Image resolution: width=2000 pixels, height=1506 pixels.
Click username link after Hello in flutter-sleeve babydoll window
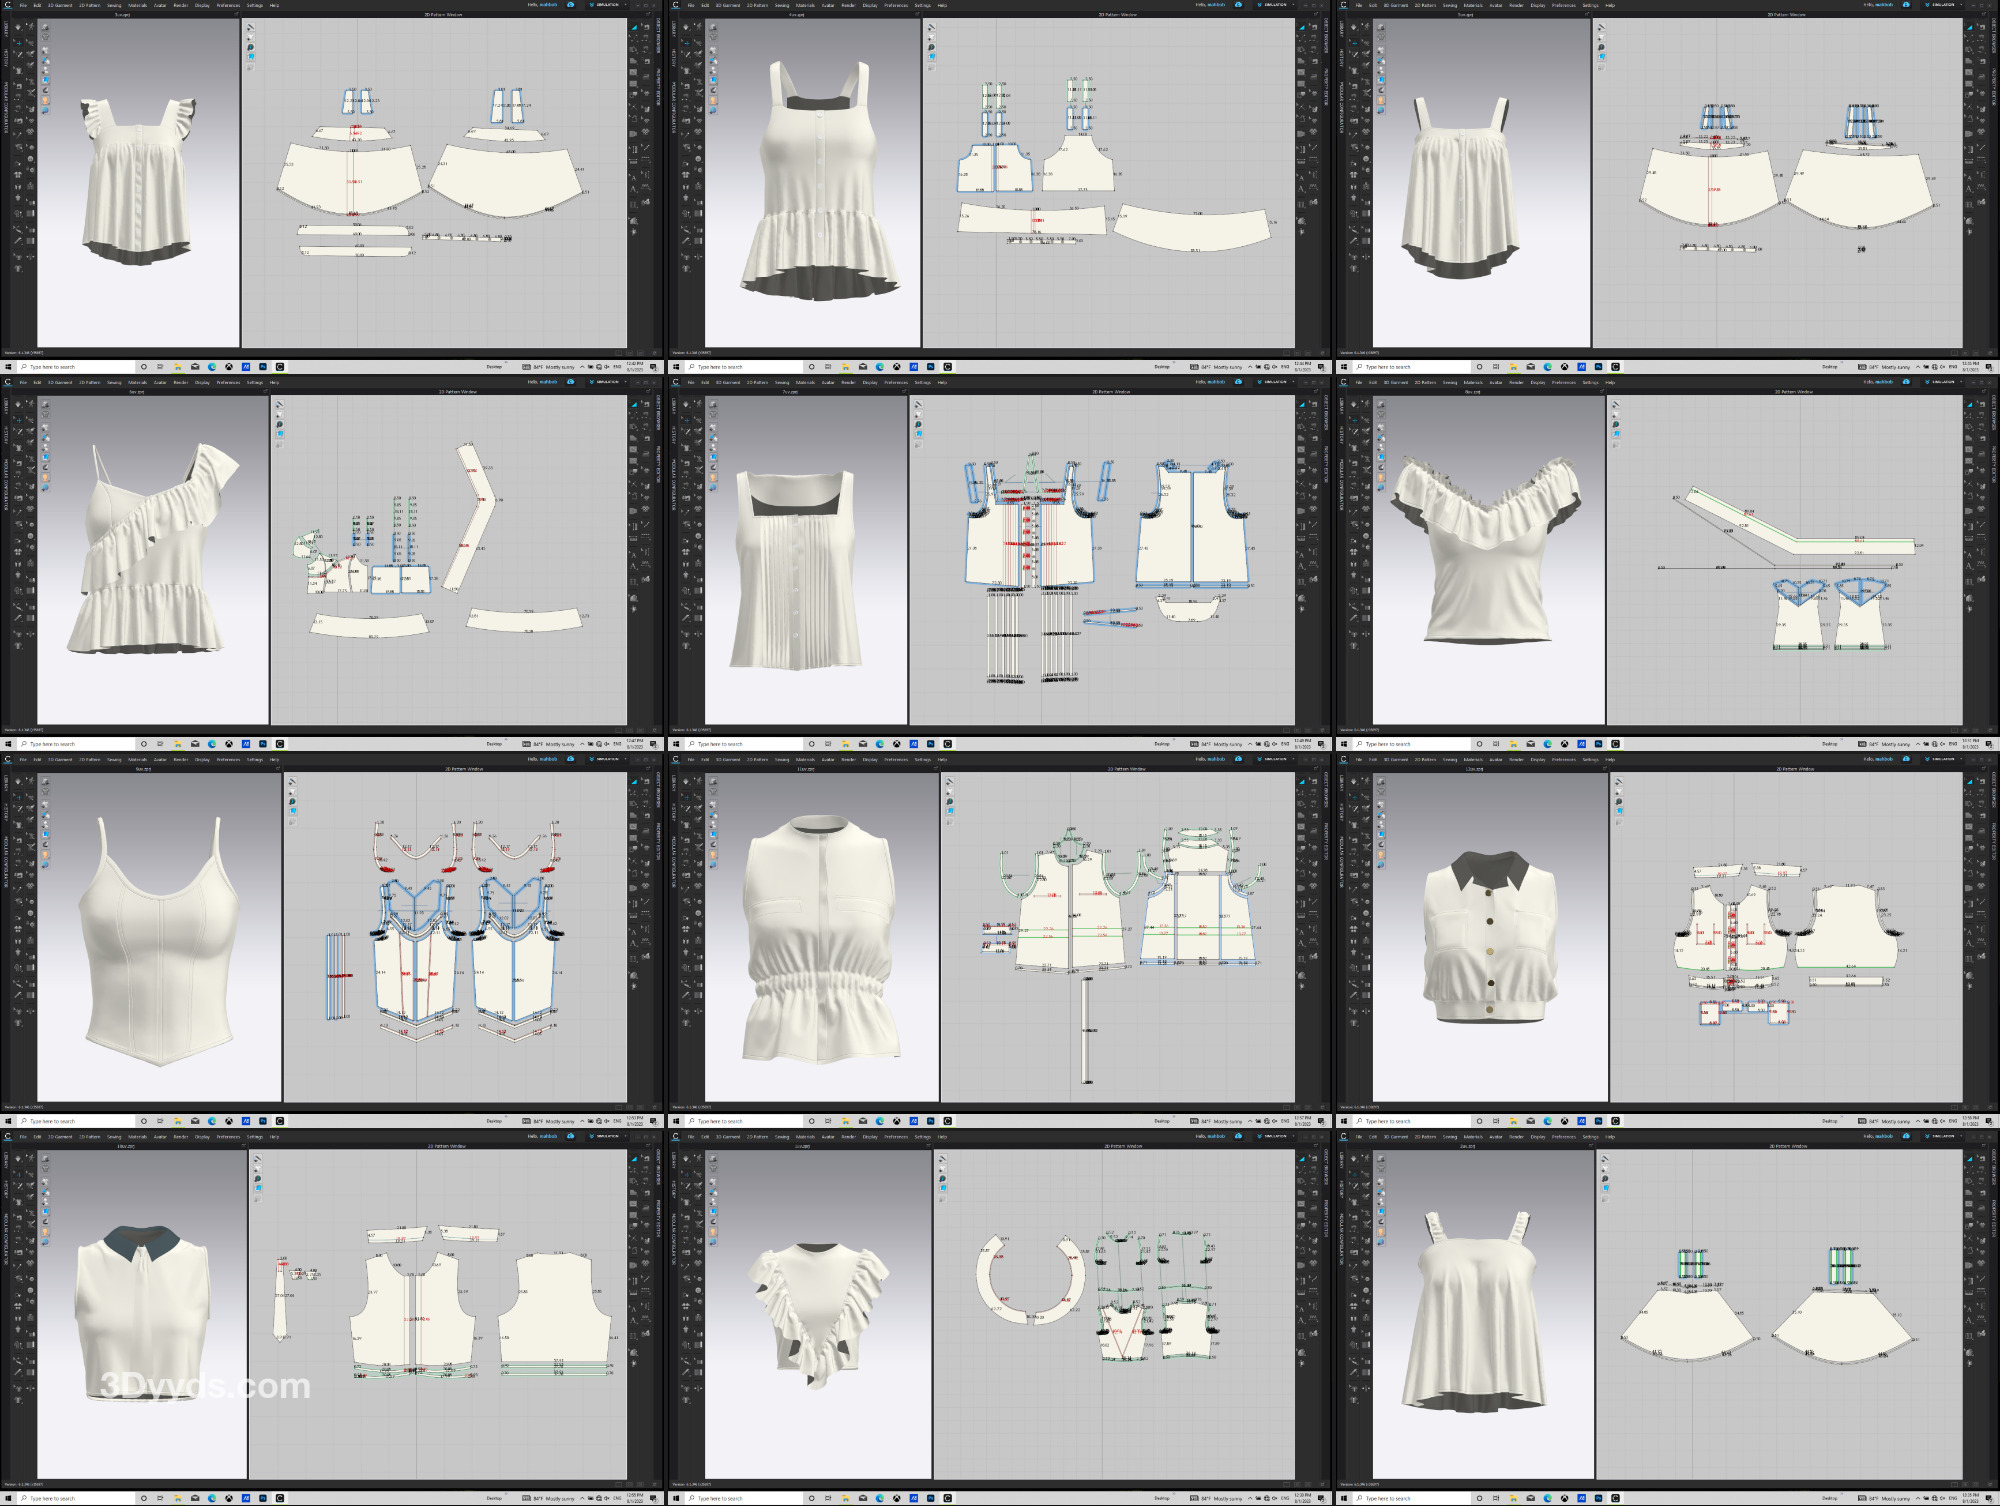549,5
